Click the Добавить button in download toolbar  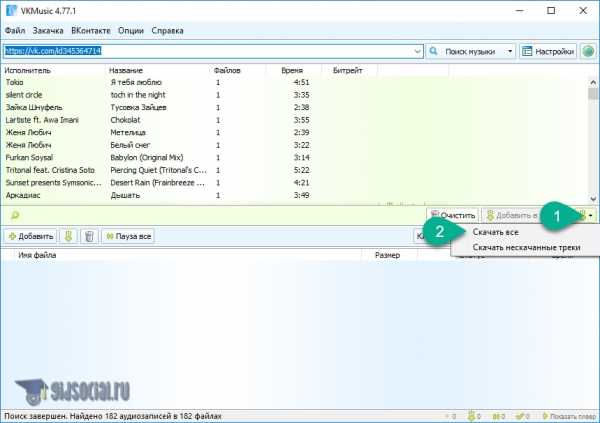31,237
